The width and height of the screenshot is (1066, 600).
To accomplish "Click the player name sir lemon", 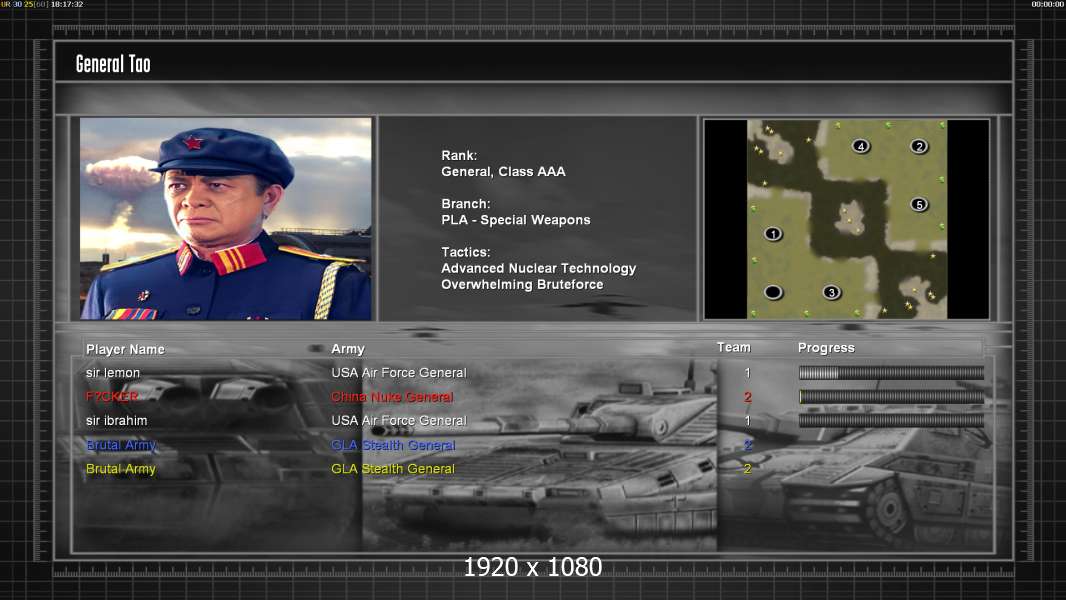I will coord(113,372).
